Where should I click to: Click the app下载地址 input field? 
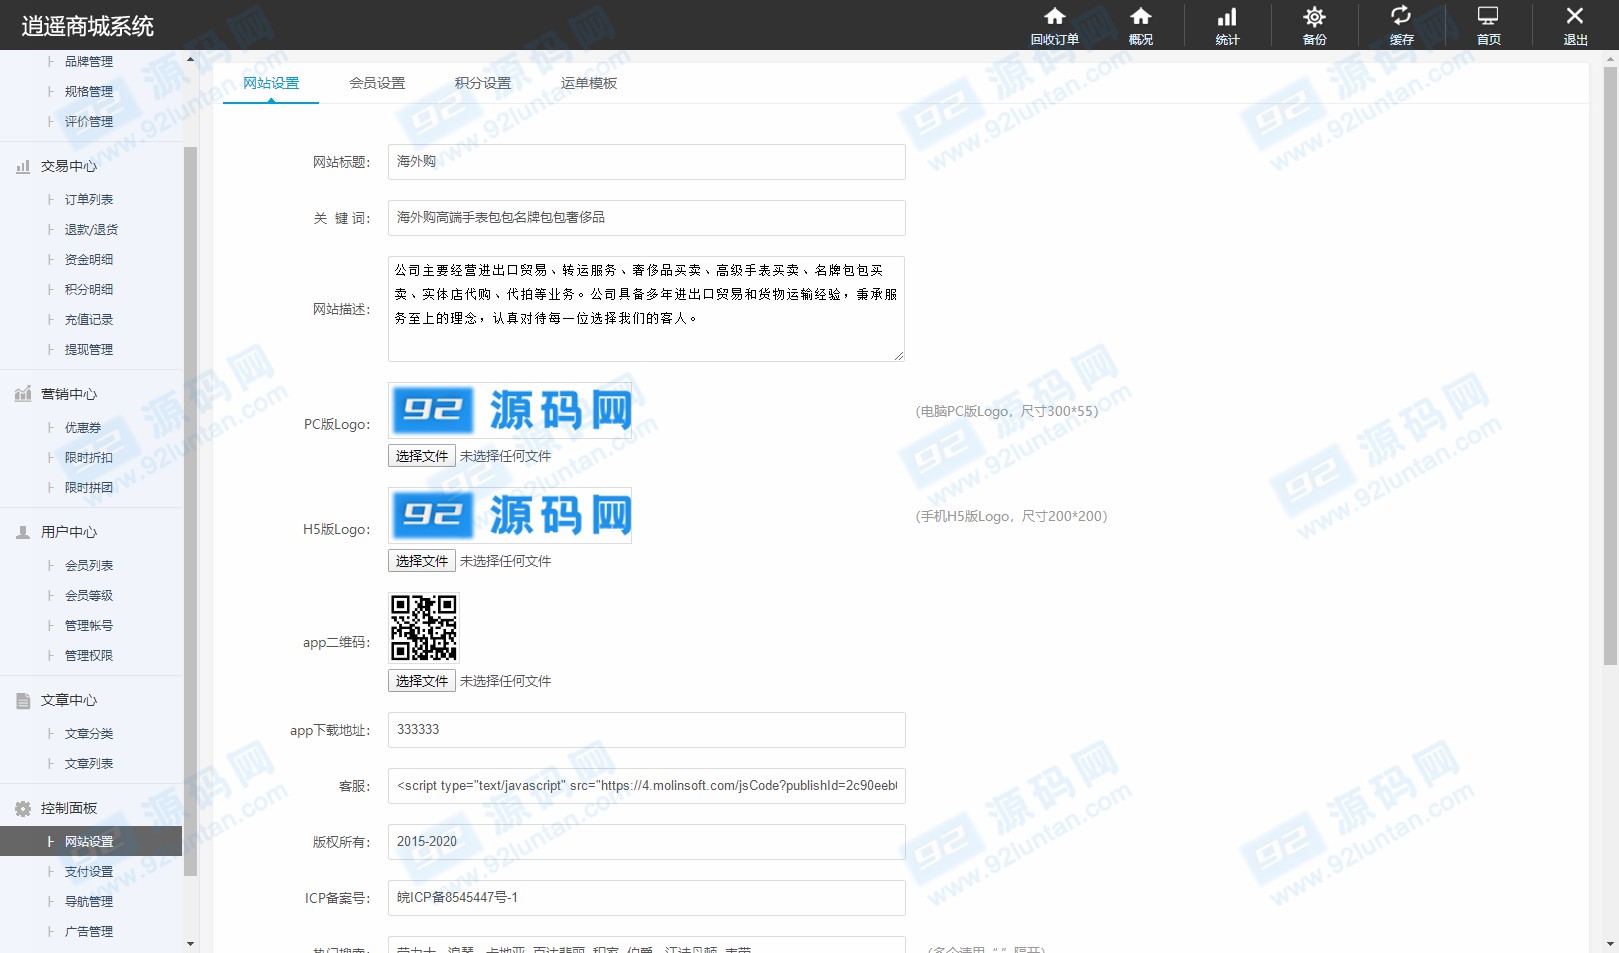pos(647,730)
